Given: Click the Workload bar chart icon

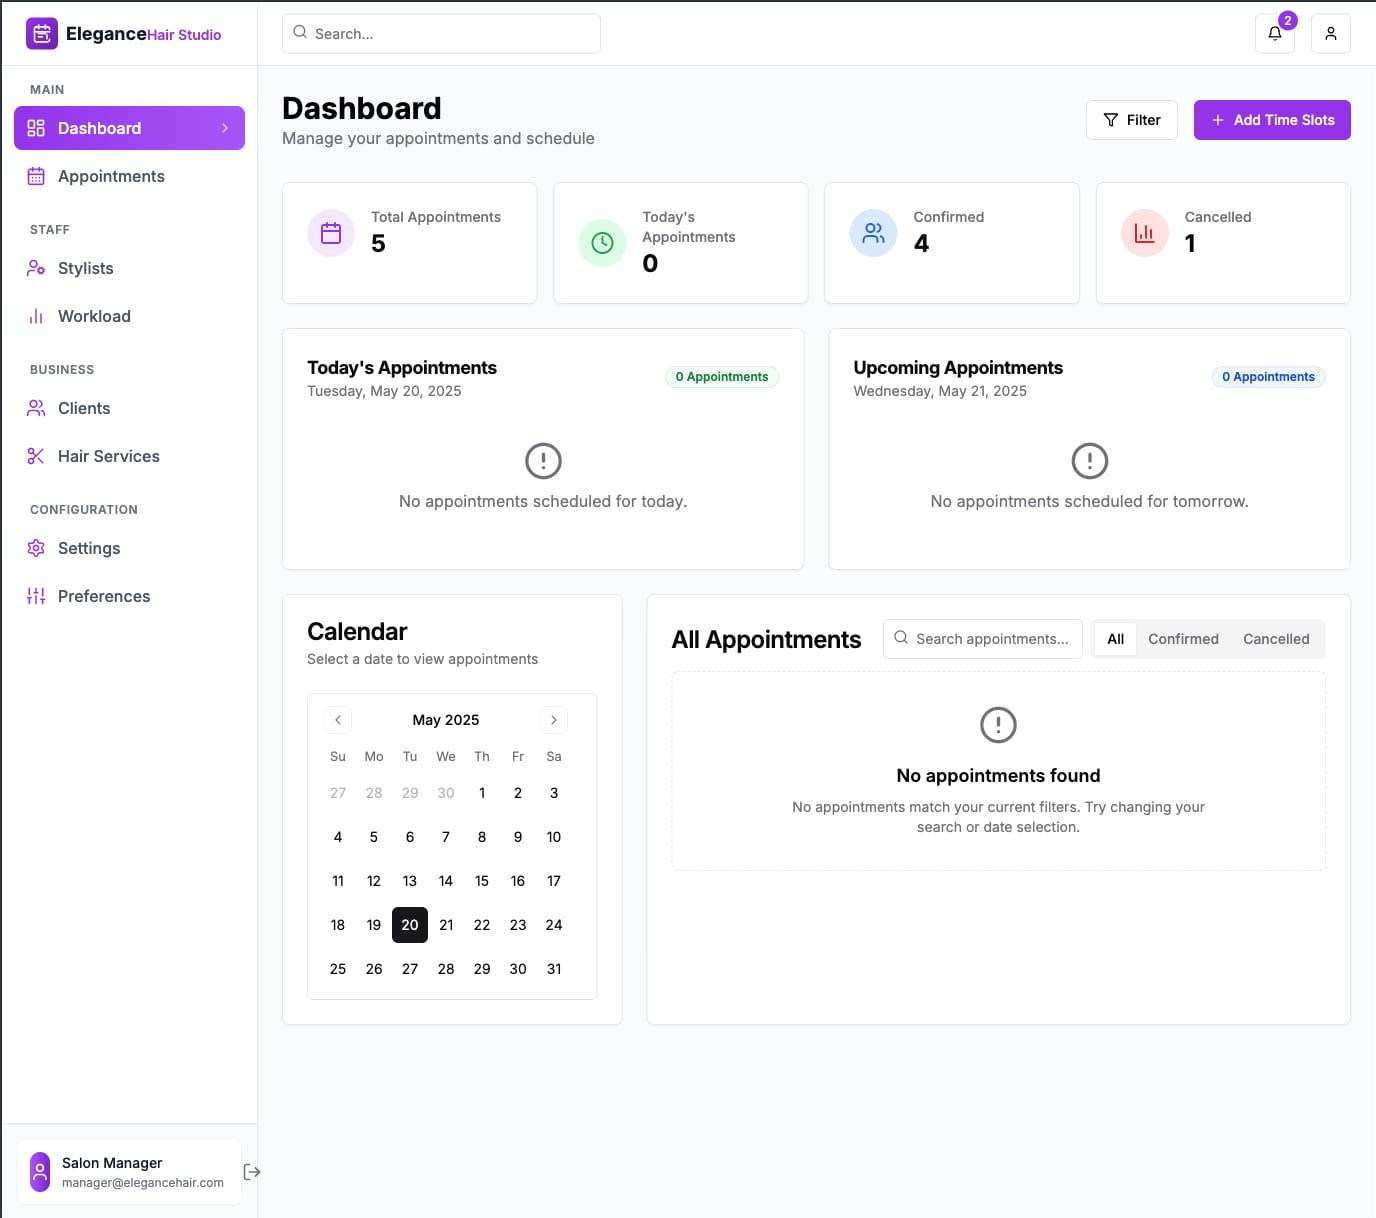Looking at the screenshot, I should click(x=36, y=316).
